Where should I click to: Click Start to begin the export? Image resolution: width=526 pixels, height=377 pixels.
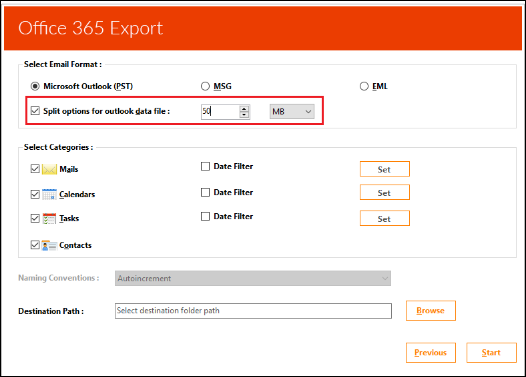491,353
